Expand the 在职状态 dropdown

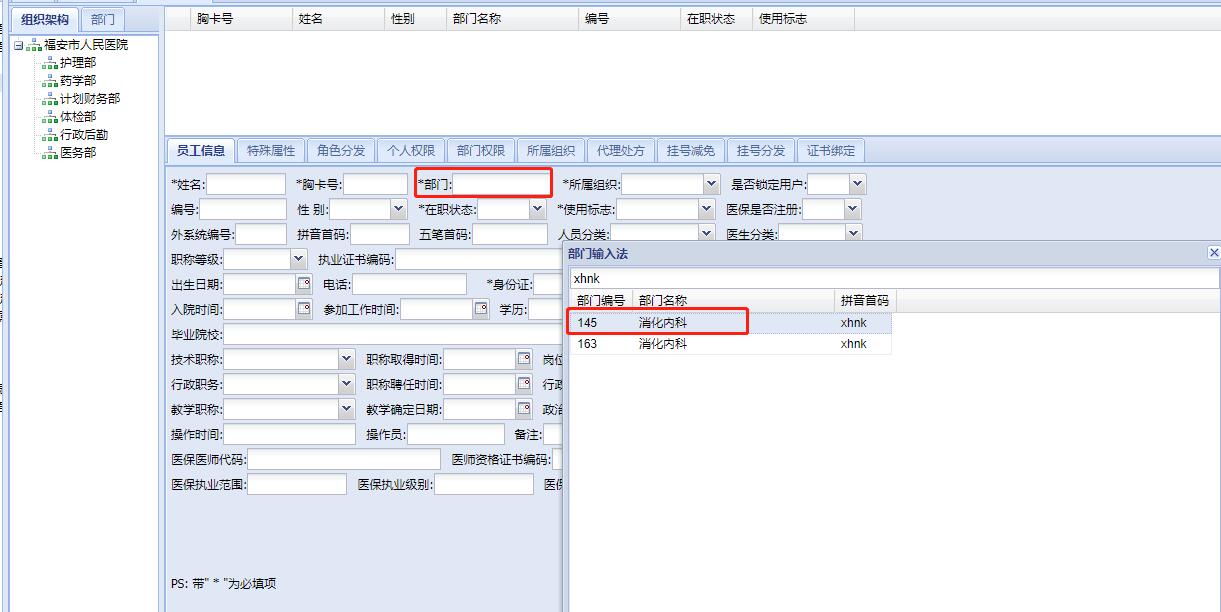[x=537, y=209]
